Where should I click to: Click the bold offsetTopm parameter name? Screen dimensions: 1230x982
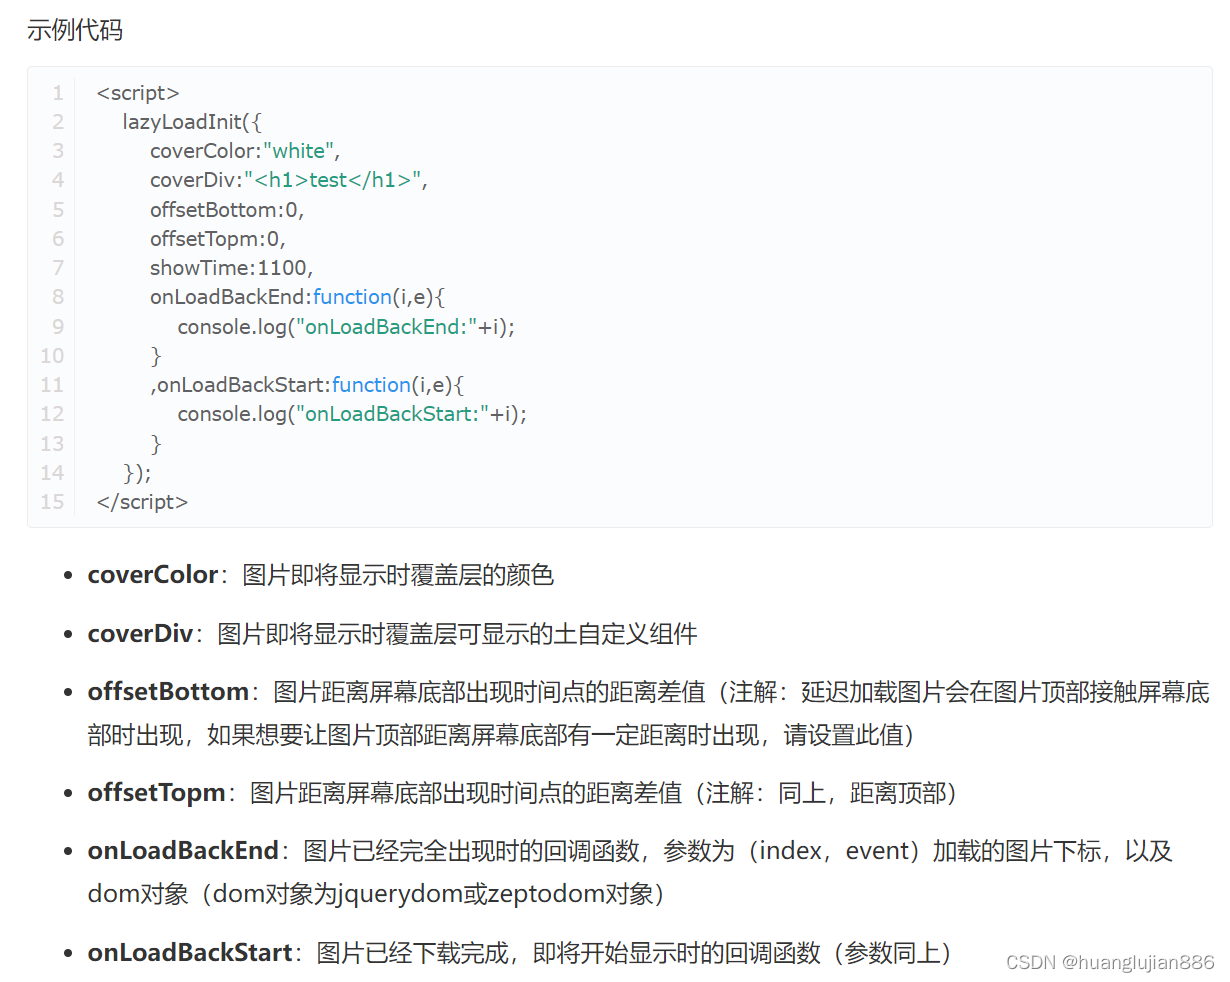(156, 792)
